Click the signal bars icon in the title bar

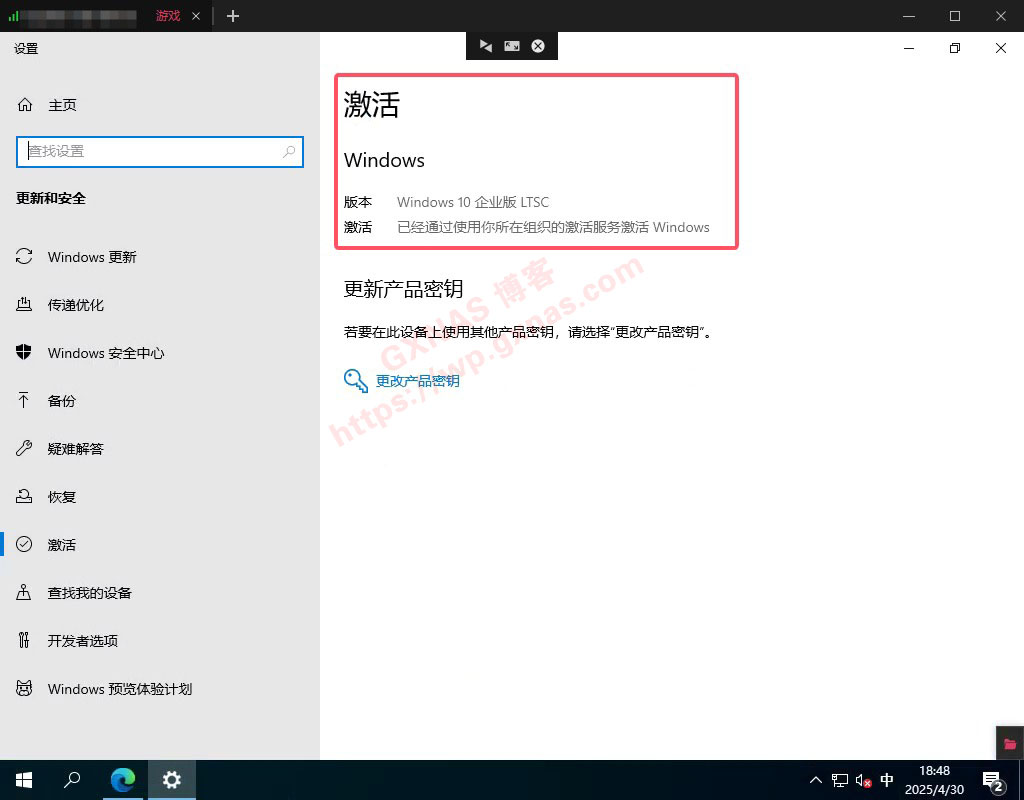tap(14, 16)
